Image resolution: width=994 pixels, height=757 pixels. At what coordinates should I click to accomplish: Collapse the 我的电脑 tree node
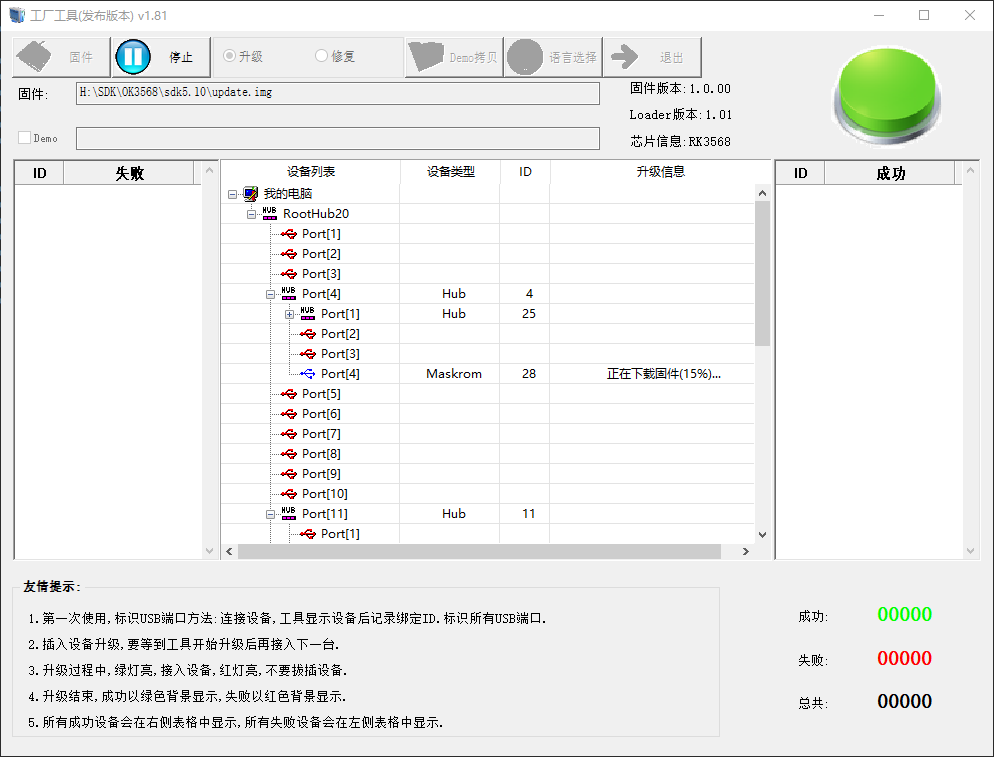click(233, 194)
